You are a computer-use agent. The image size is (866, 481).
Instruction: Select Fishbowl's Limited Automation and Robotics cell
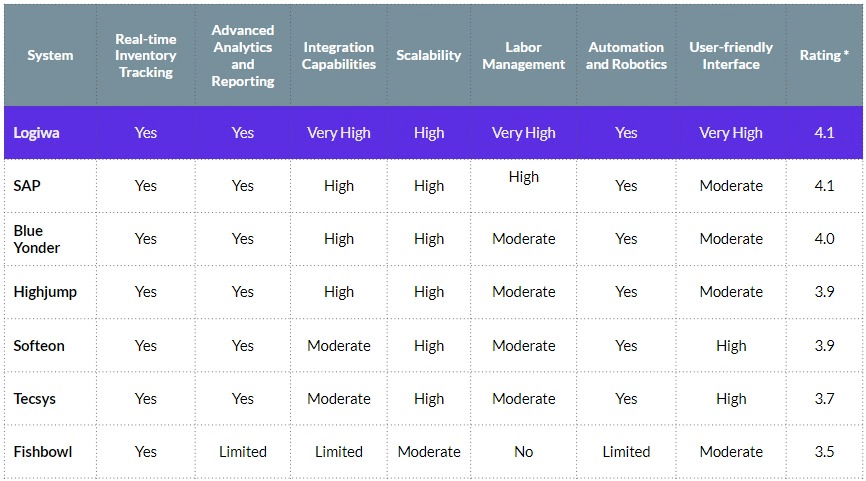(626, 452)
